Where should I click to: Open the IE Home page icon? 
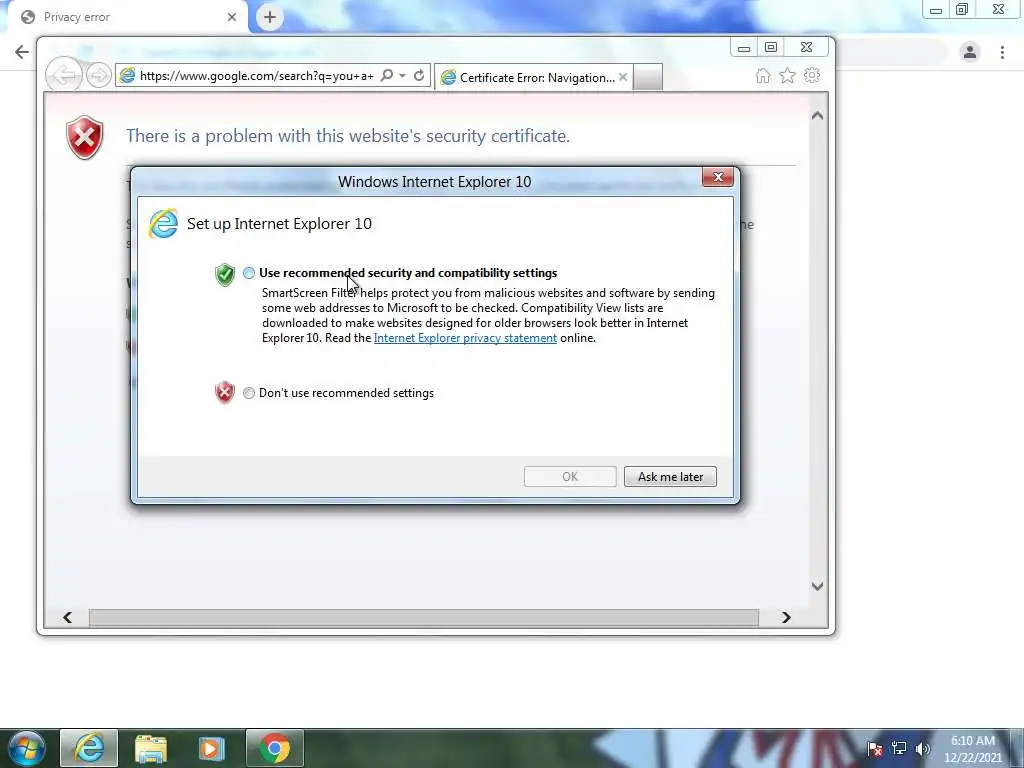(x=763, y=76)
